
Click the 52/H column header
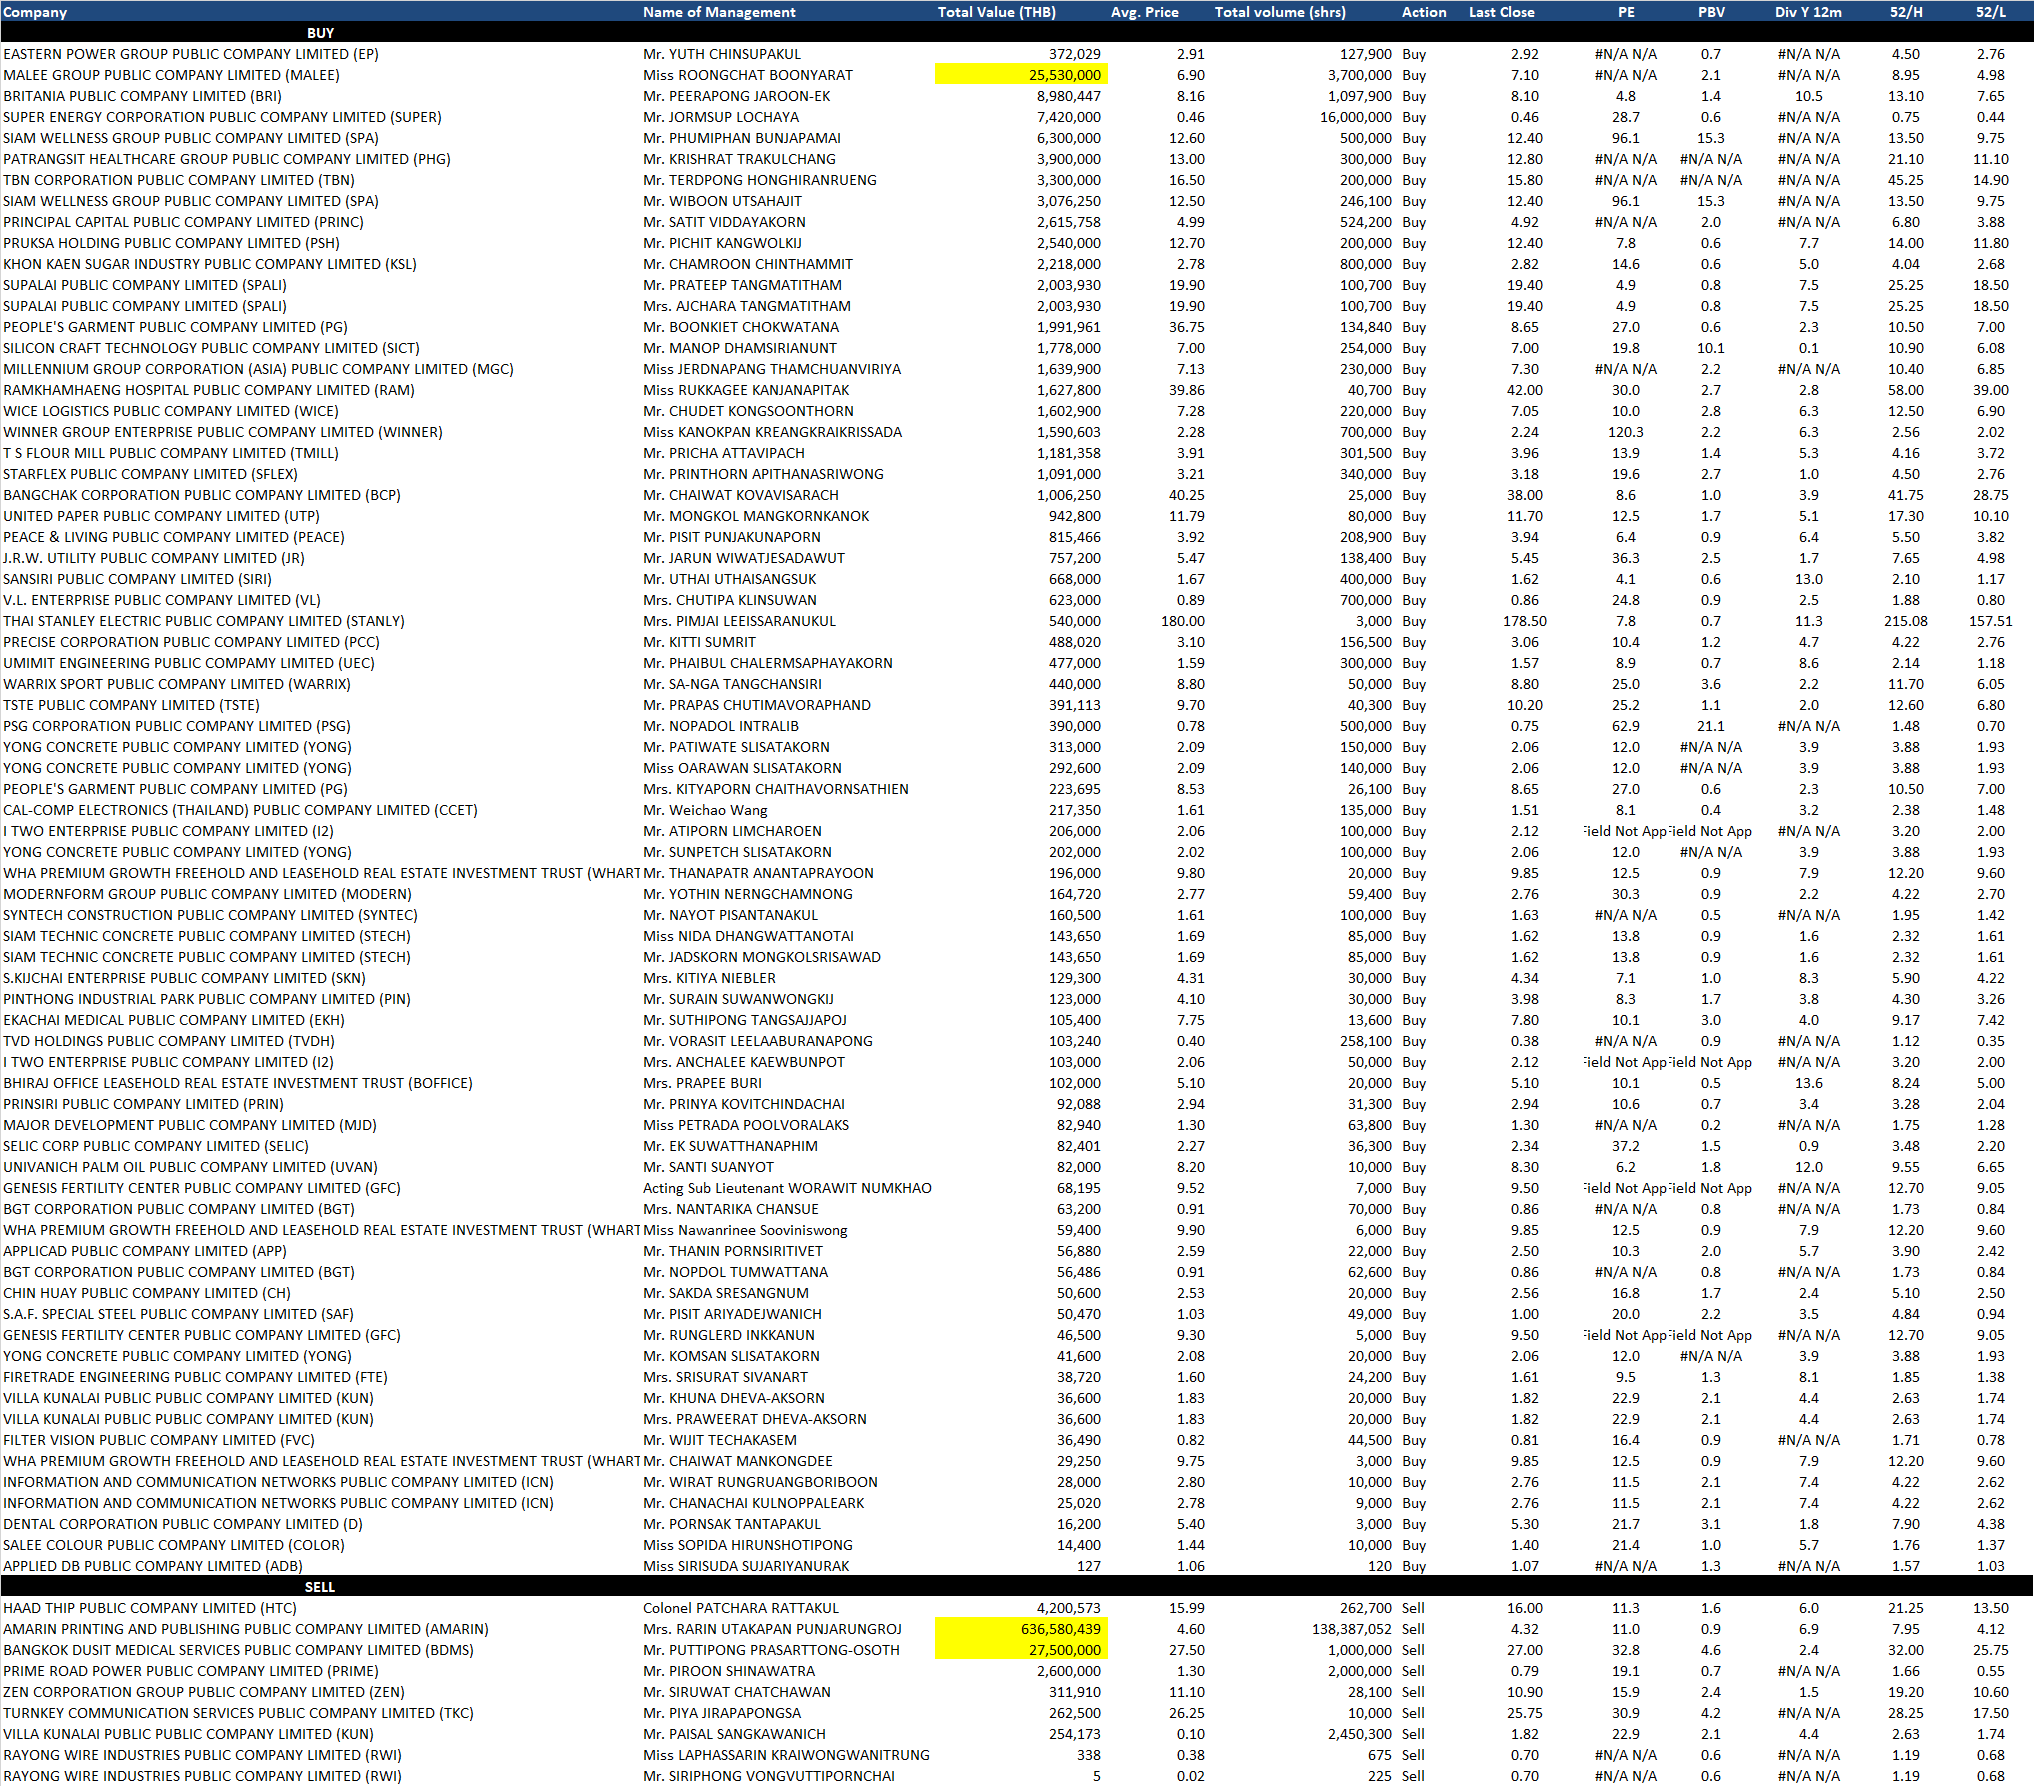point(1905,12)
